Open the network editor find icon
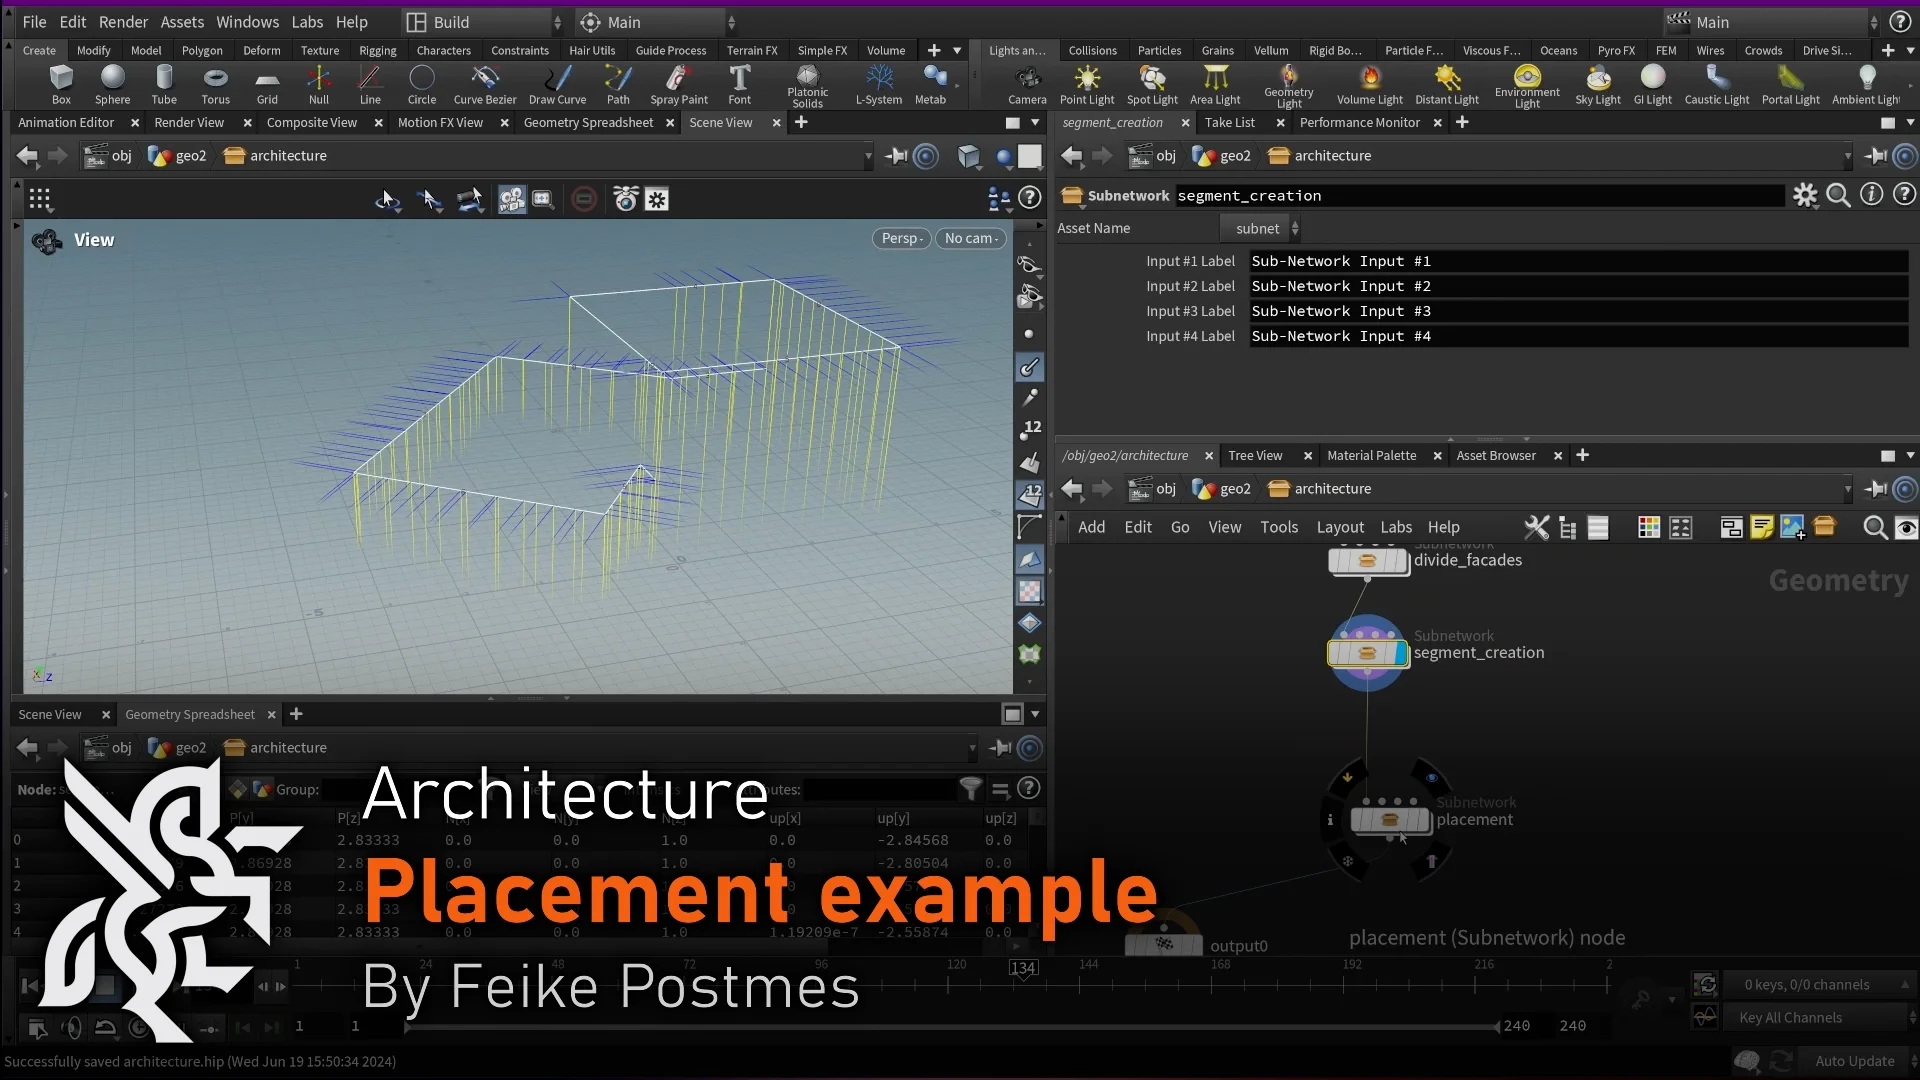 coord(1875,527)
